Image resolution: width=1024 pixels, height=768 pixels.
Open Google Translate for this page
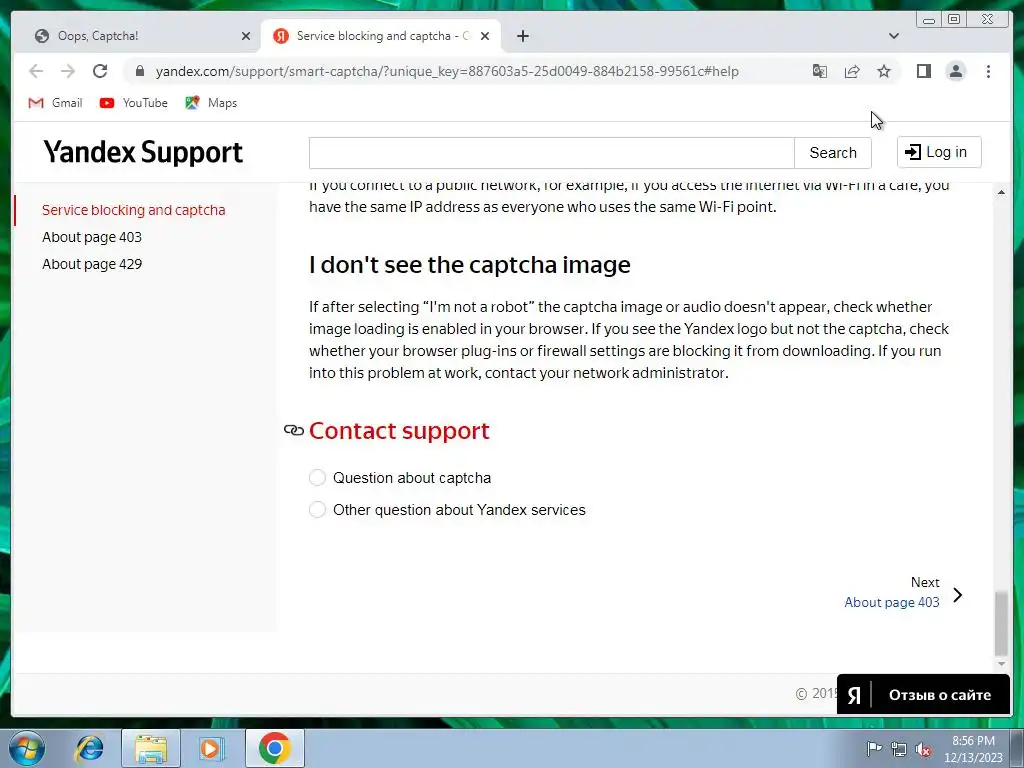tap(820, 71)
